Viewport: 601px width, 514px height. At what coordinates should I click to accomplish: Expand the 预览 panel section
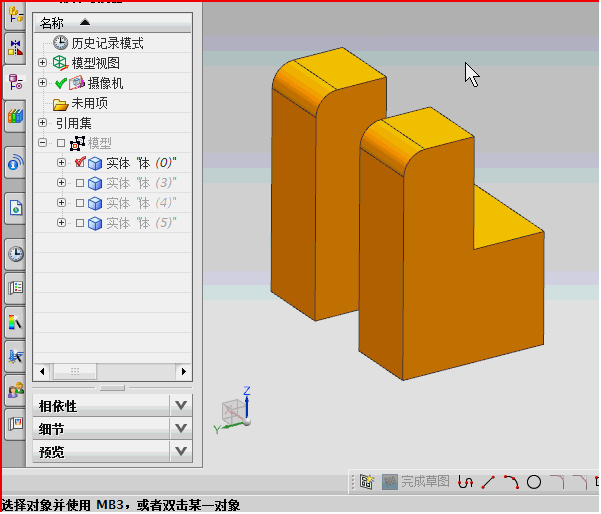pos(180,451)
